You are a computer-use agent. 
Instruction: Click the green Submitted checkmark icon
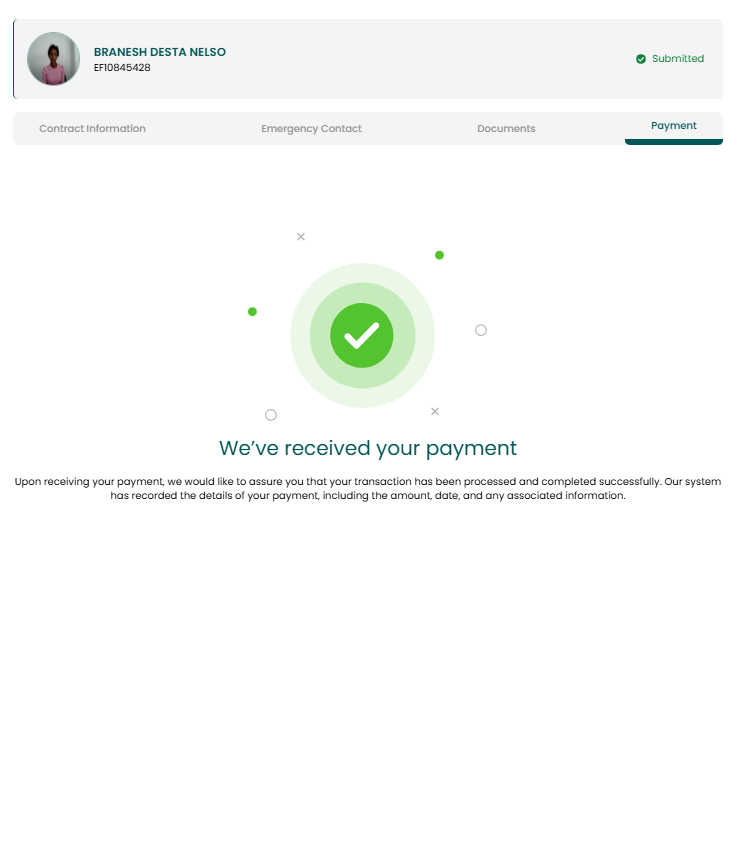[641, 59]
